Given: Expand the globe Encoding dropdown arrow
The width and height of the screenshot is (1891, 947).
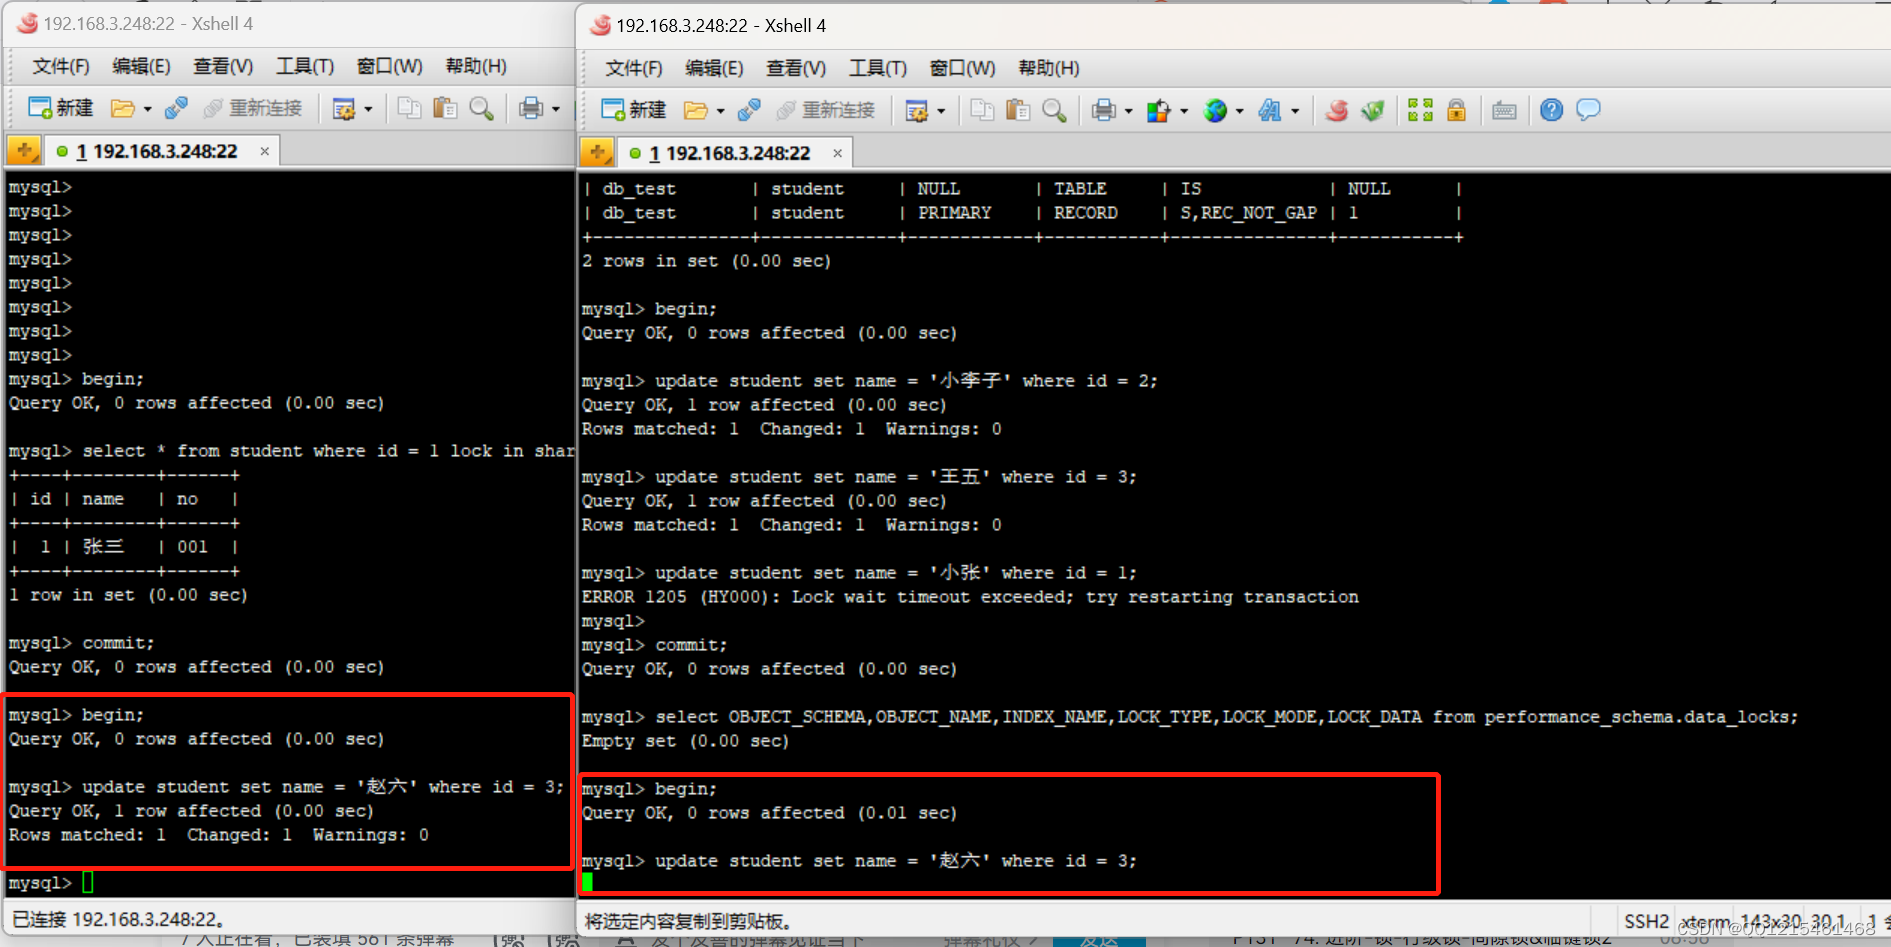Looking at the screenshot, I should 1240,111.
